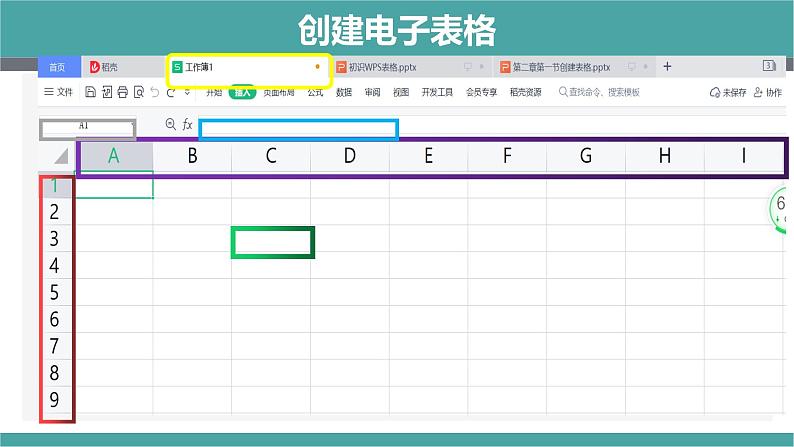Image resolution: width=794 pixels, height=447 pixels.
Task: Click the plus icon to add new tab
Action: point(667,66)
